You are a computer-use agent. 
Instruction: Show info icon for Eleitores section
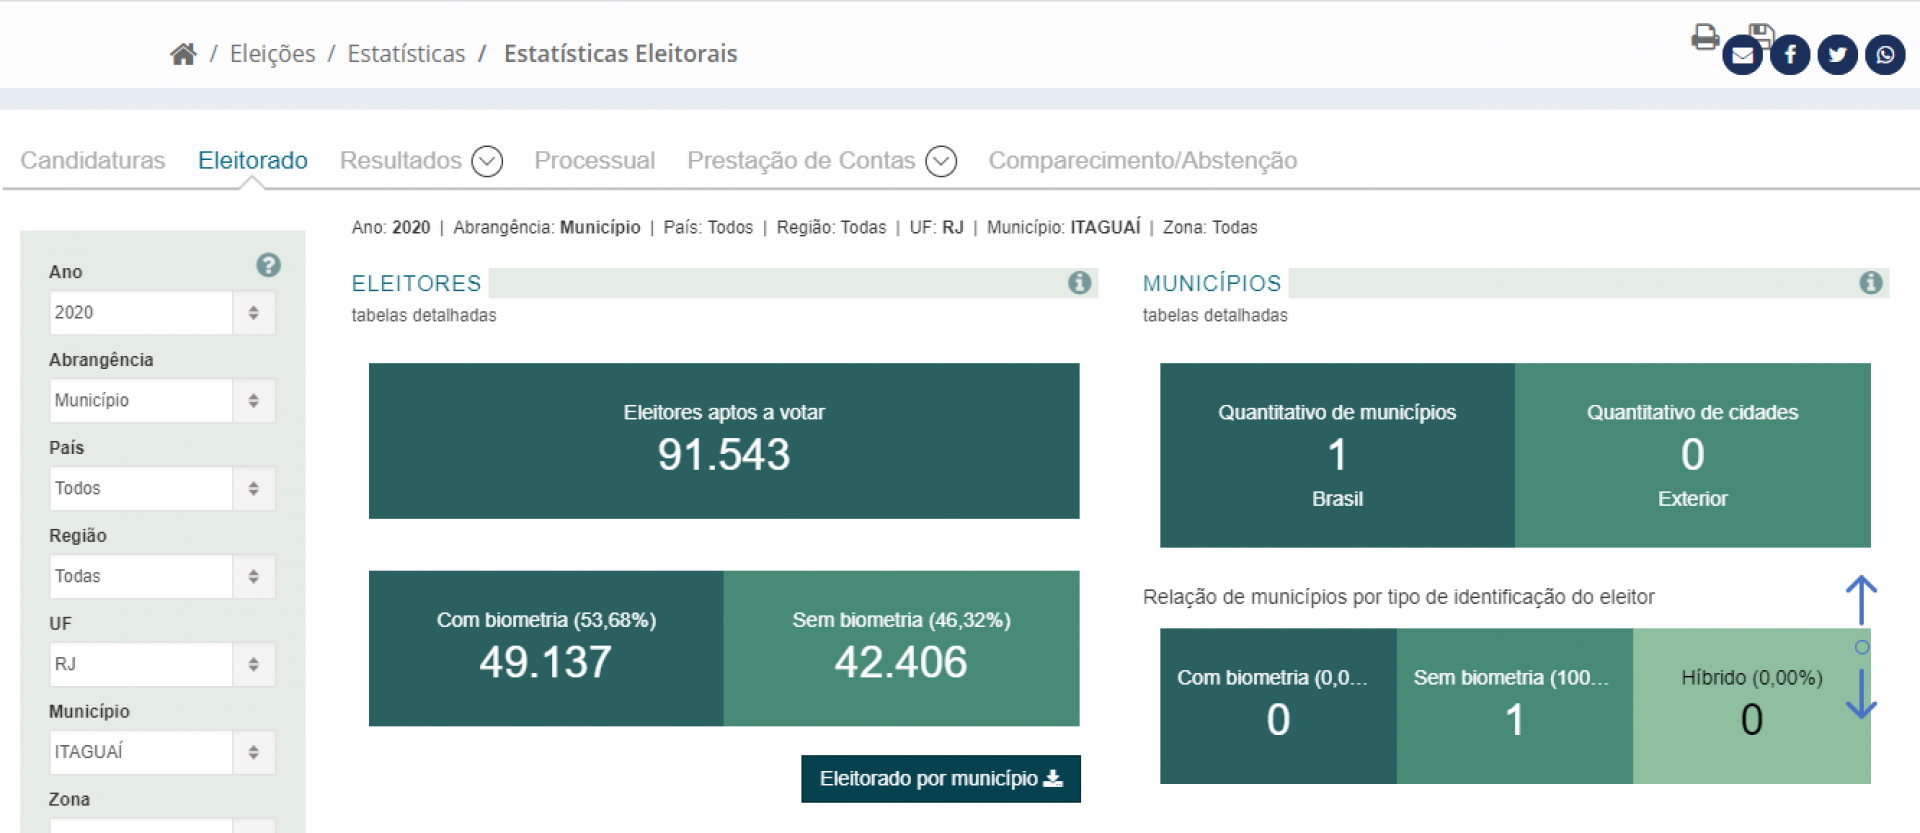click(1079, 283)
